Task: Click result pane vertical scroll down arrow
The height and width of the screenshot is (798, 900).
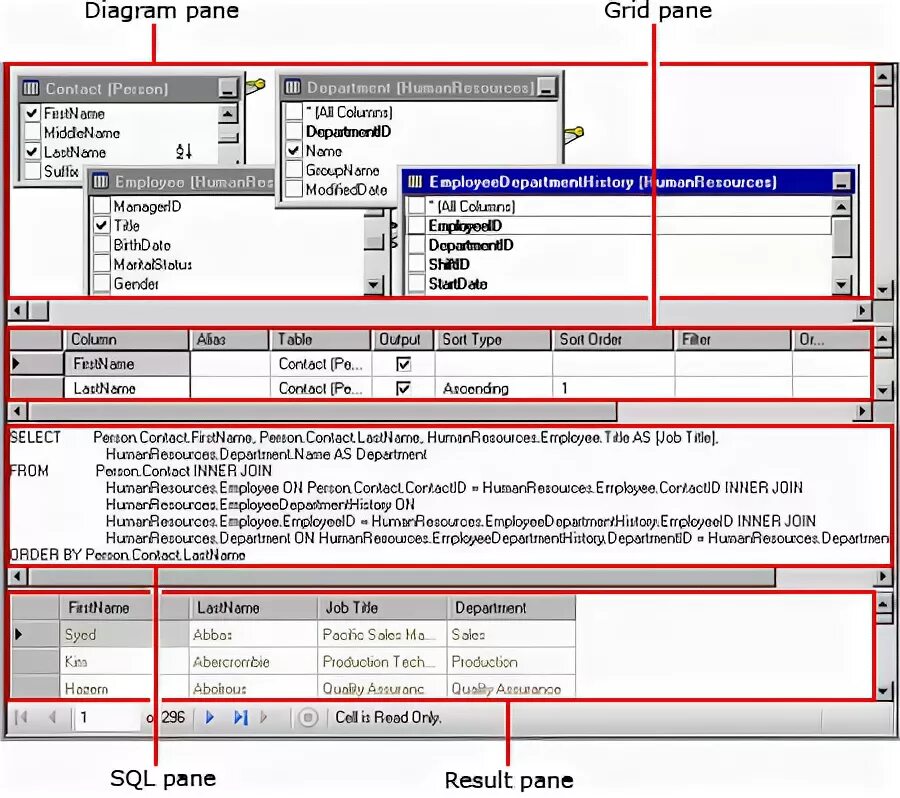Action: pos(883,691)
